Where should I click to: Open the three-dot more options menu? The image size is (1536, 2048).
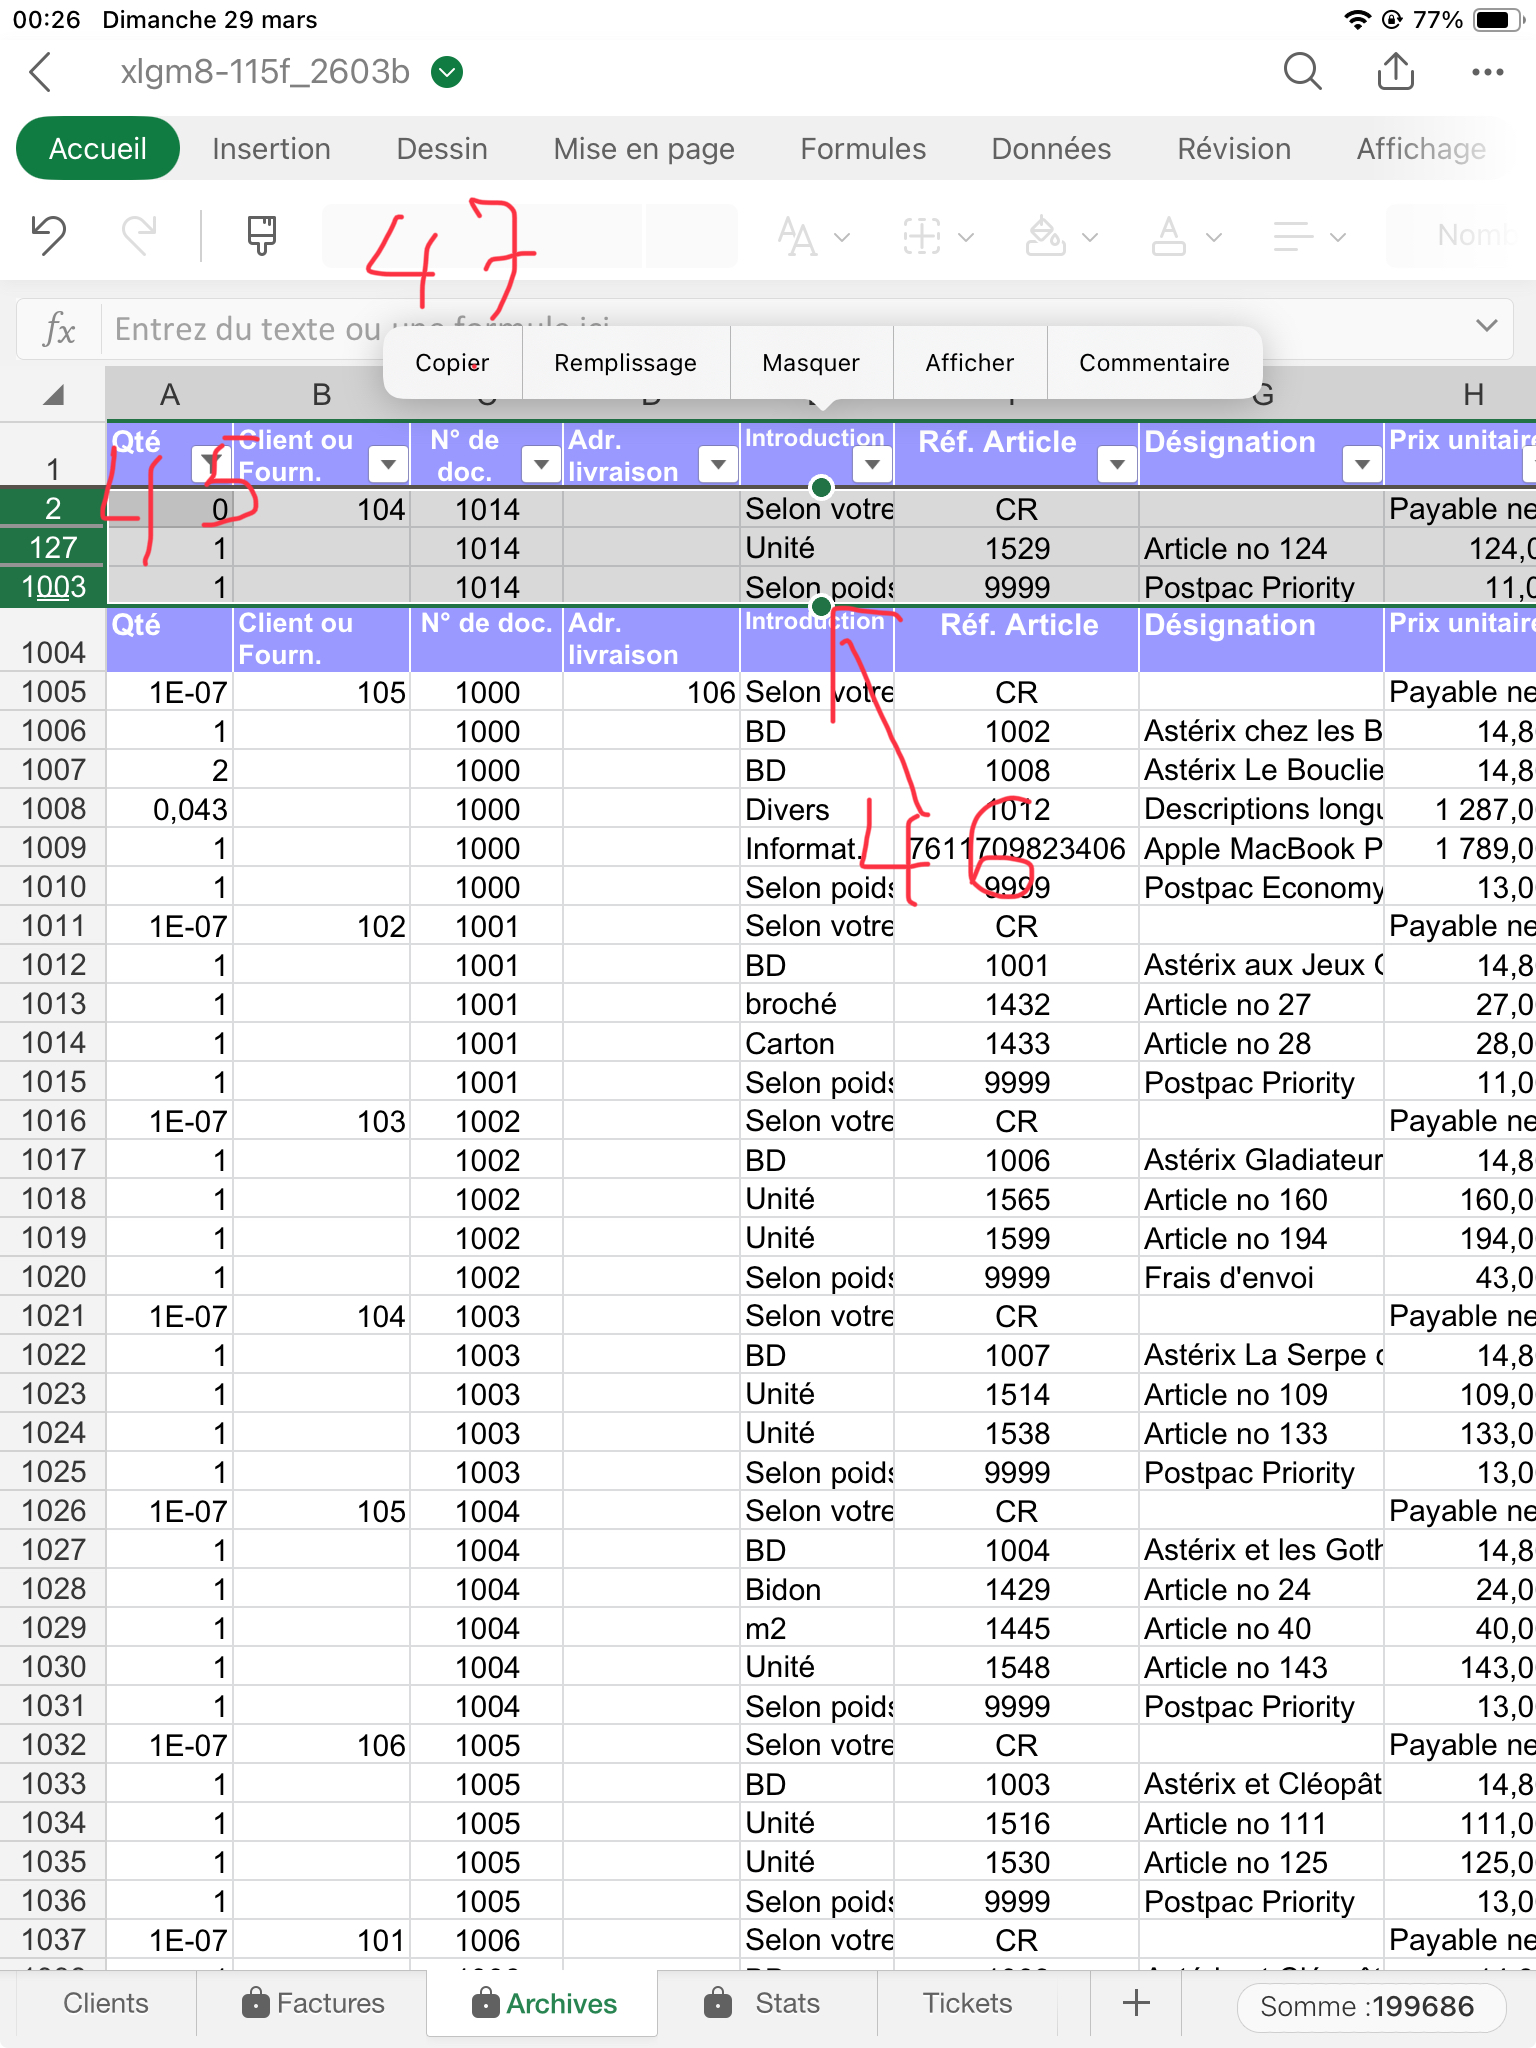click(1487, 72)
